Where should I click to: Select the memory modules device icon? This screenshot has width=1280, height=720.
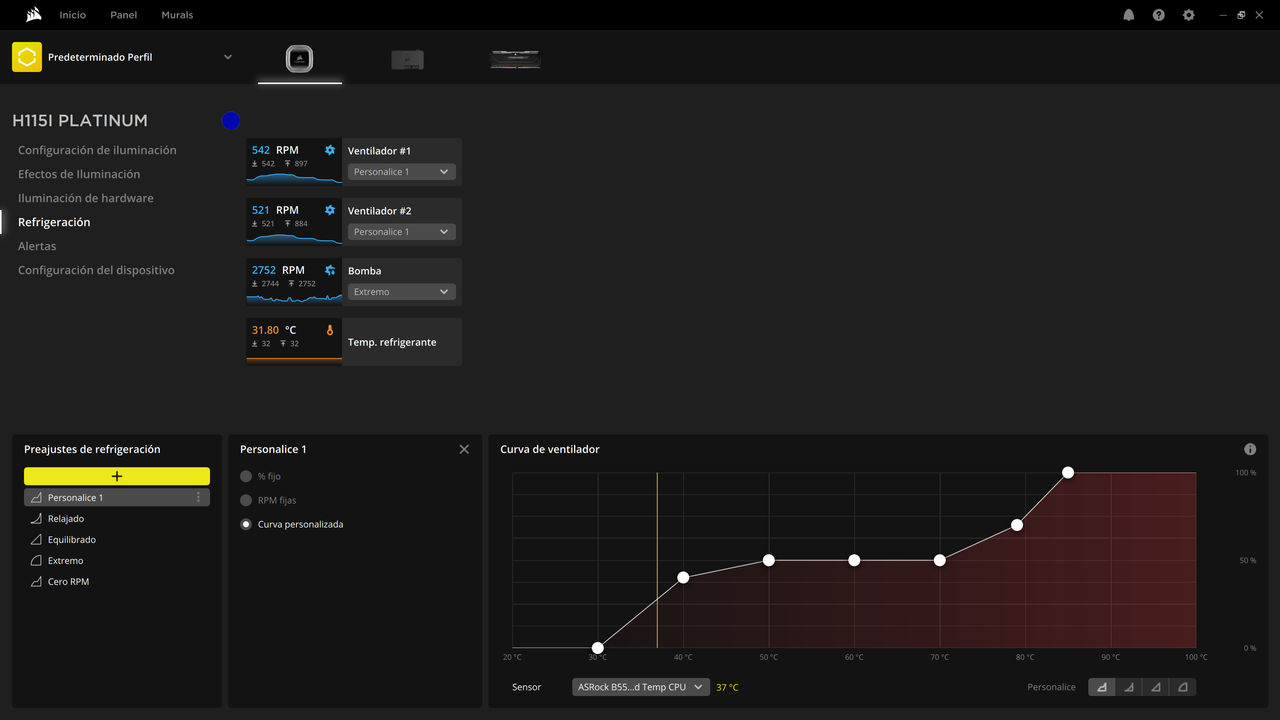tap(516, 60)
